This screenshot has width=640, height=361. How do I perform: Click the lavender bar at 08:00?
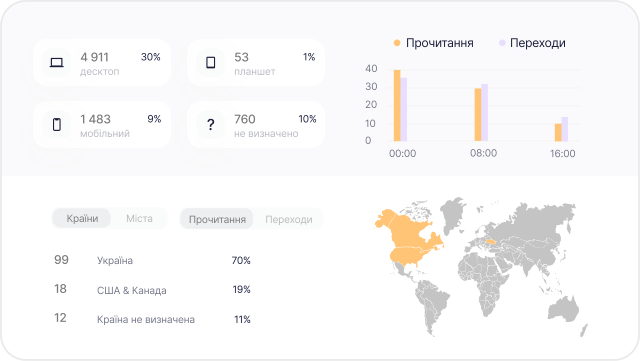click(x=484, y=112)
